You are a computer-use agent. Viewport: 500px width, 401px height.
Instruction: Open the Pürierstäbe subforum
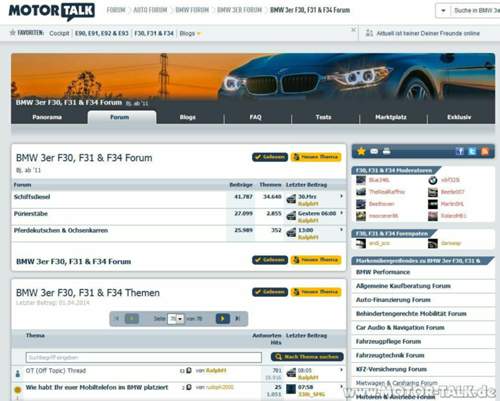tap(31, 214)
